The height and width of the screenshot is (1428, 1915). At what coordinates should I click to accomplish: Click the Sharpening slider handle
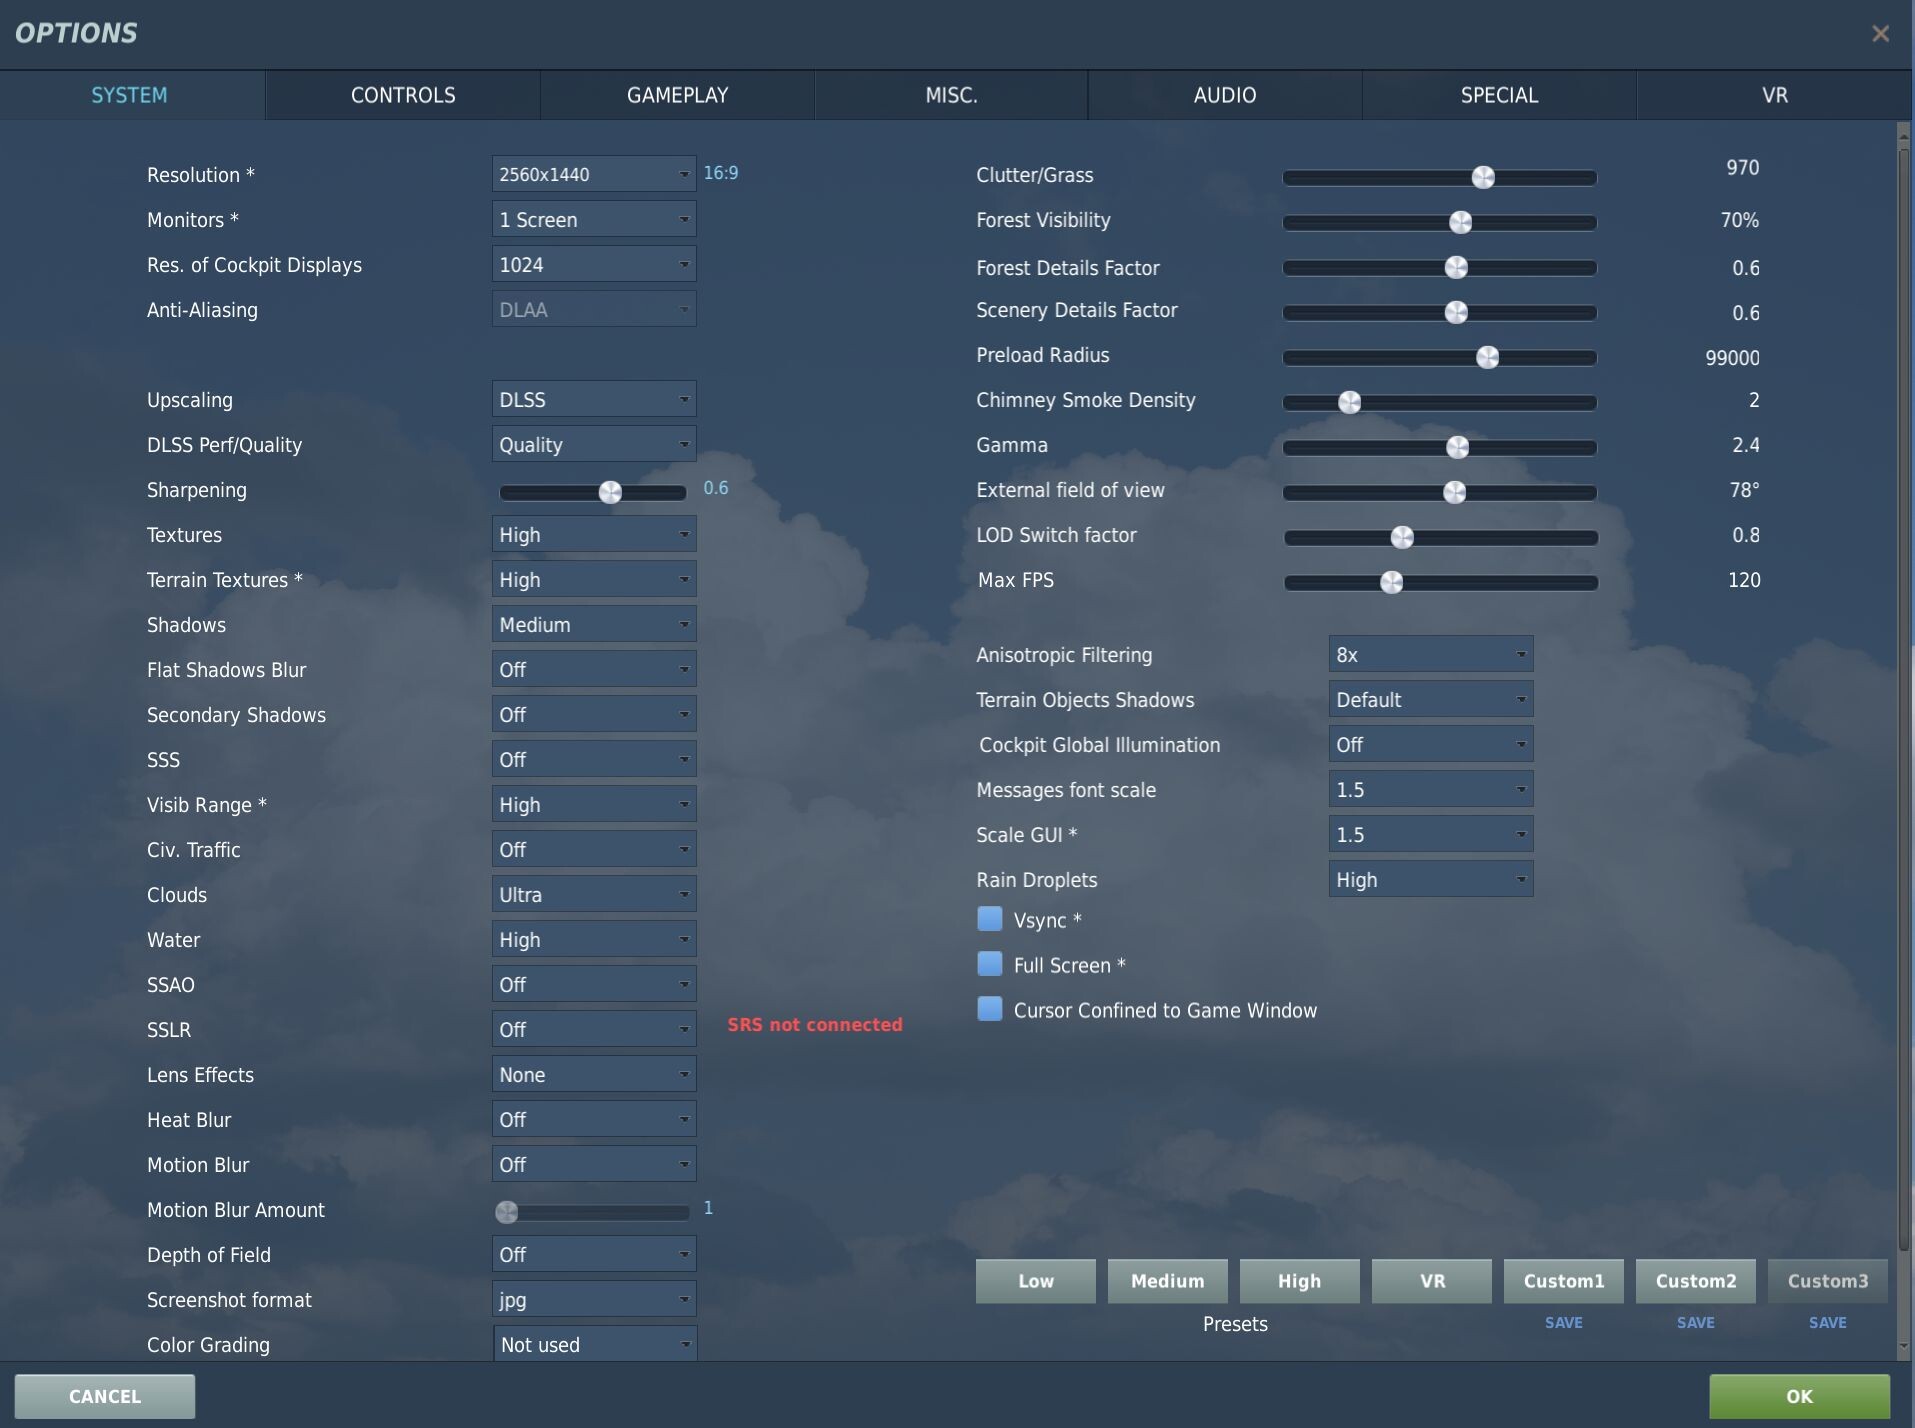[610, 492]
